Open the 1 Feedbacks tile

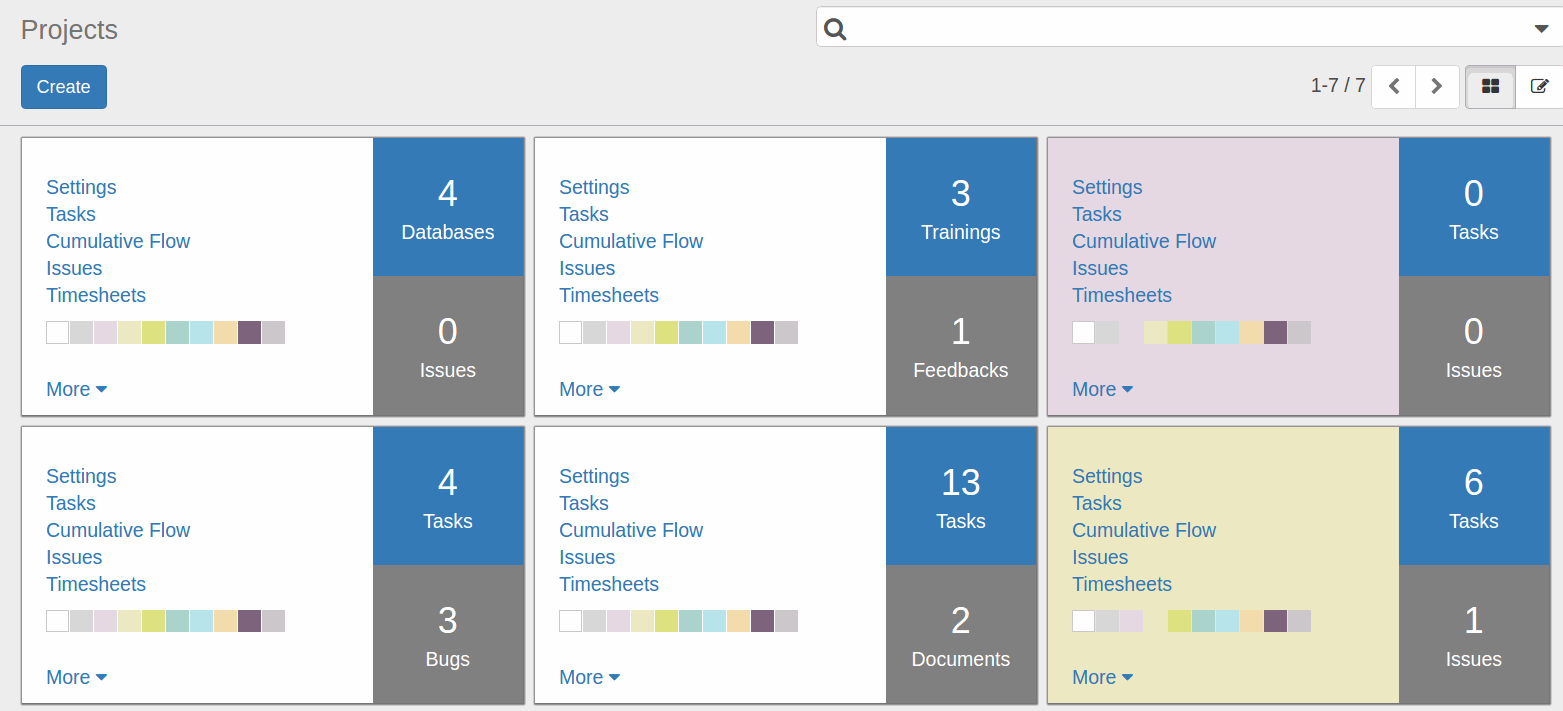tap(960, 346)
